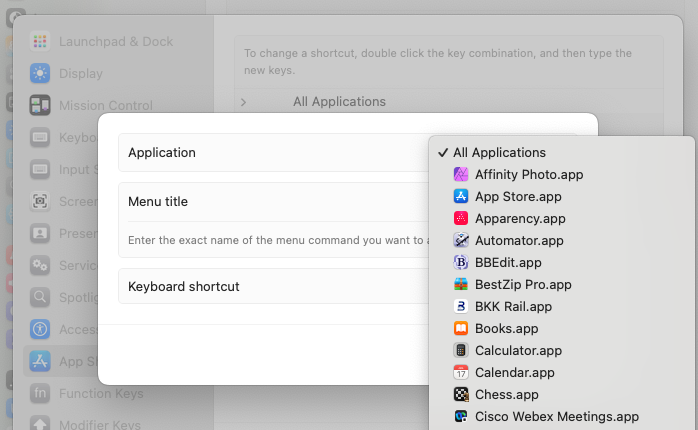
Task: Choose Calendar.app menu entry
Action: point(561,373)
